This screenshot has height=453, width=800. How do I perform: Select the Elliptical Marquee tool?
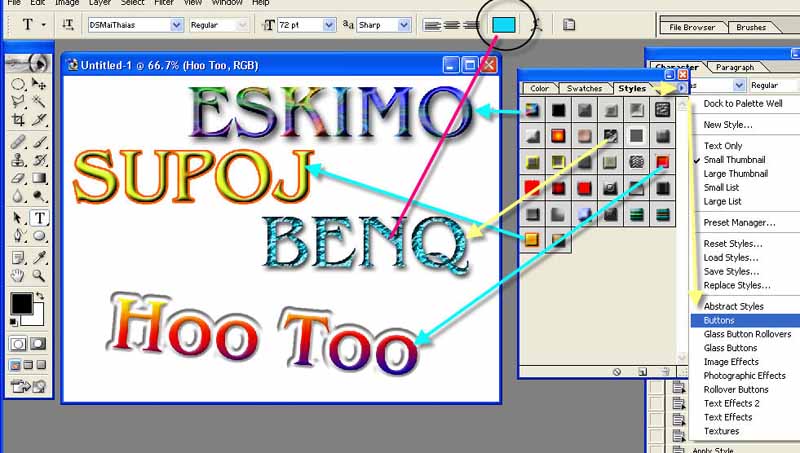18,84
